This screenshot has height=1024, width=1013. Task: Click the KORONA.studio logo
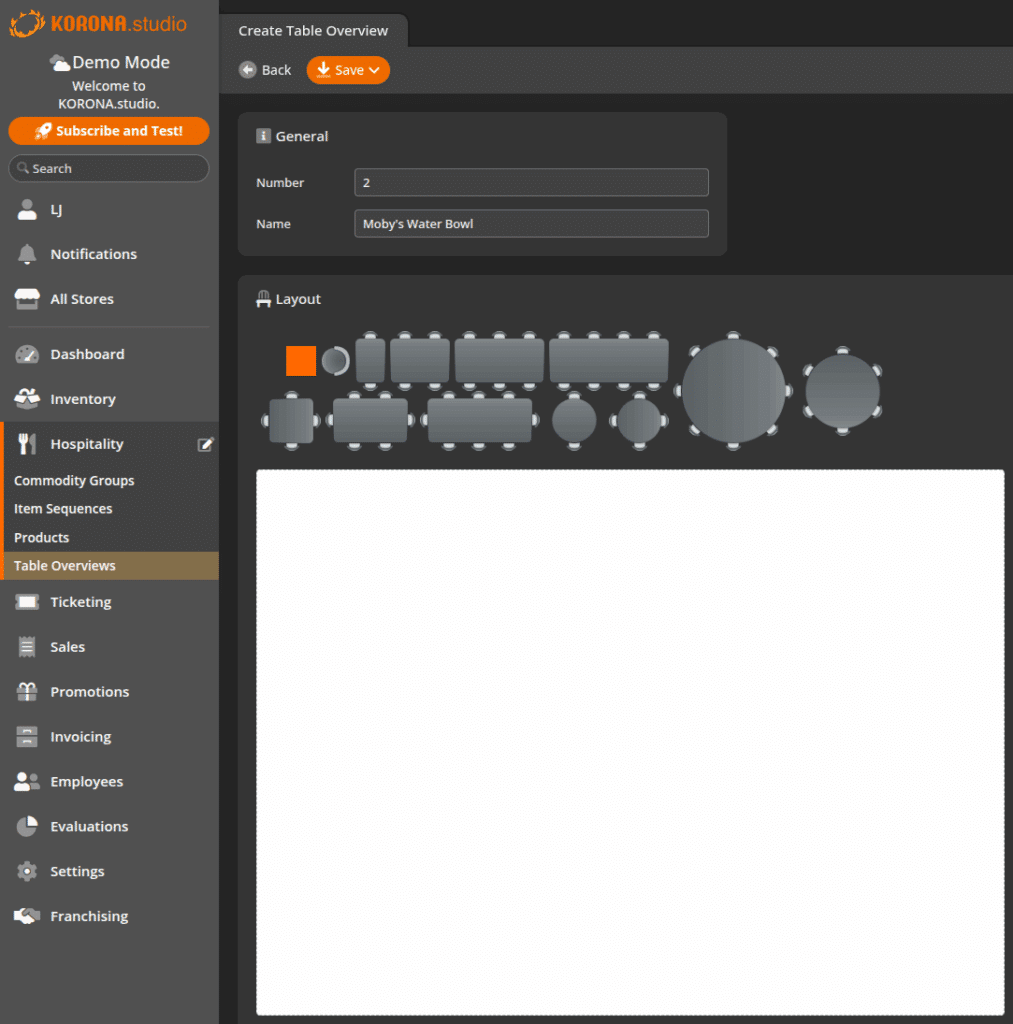pos(99,24)
